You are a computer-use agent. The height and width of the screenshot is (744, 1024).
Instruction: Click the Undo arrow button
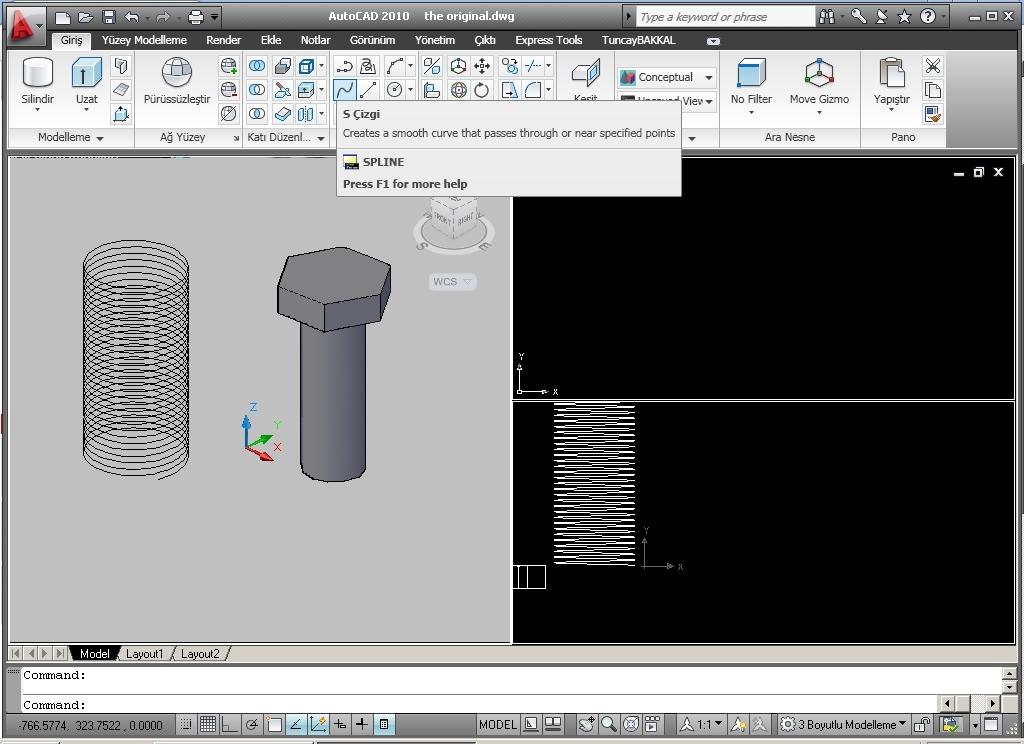tap(132, 17)
